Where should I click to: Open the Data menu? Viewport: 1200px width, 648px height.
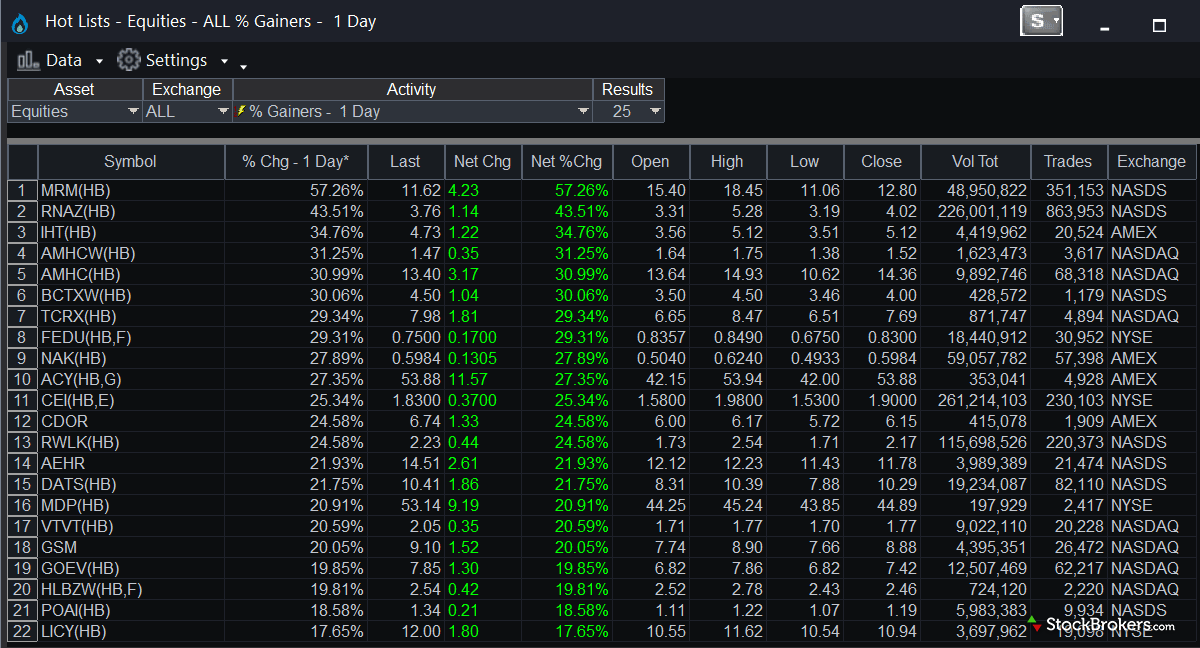(64, 60)
